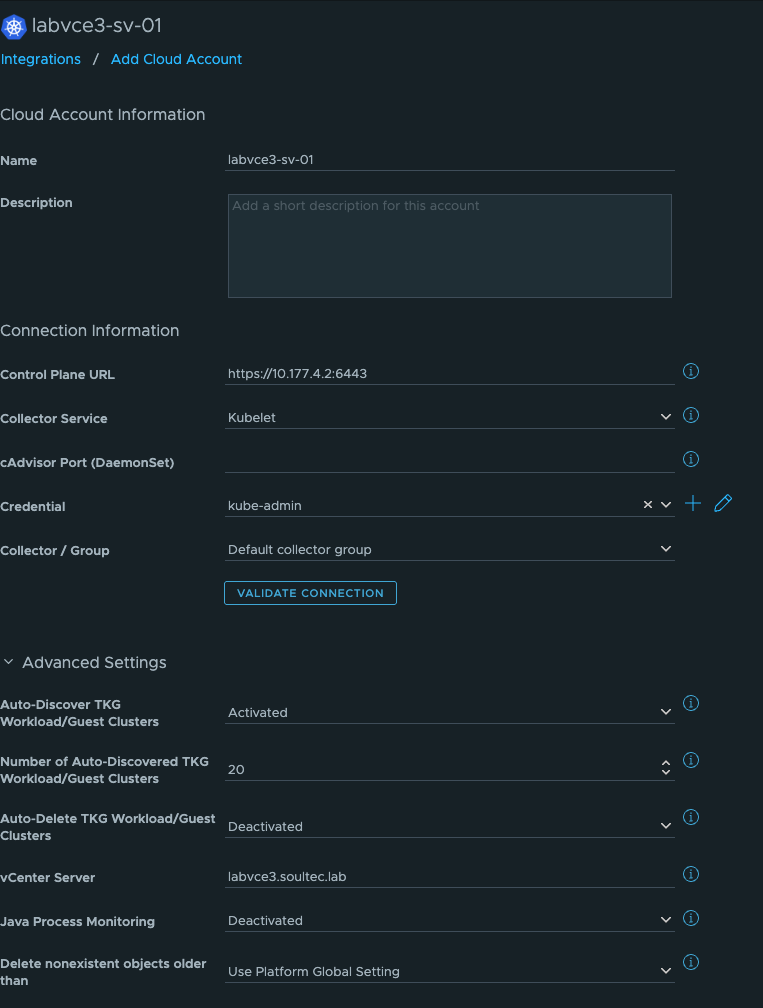Click the page title labvce3-sv-01
This screenshot has height=1008, width=763.
(96, 26)
